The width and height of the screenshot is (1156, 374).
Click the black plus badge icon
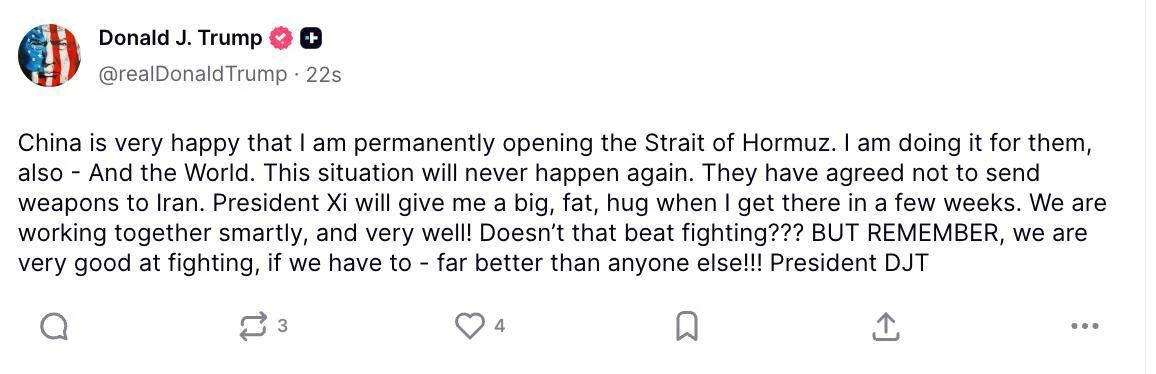pyautogui.click(x=310, y=38)
